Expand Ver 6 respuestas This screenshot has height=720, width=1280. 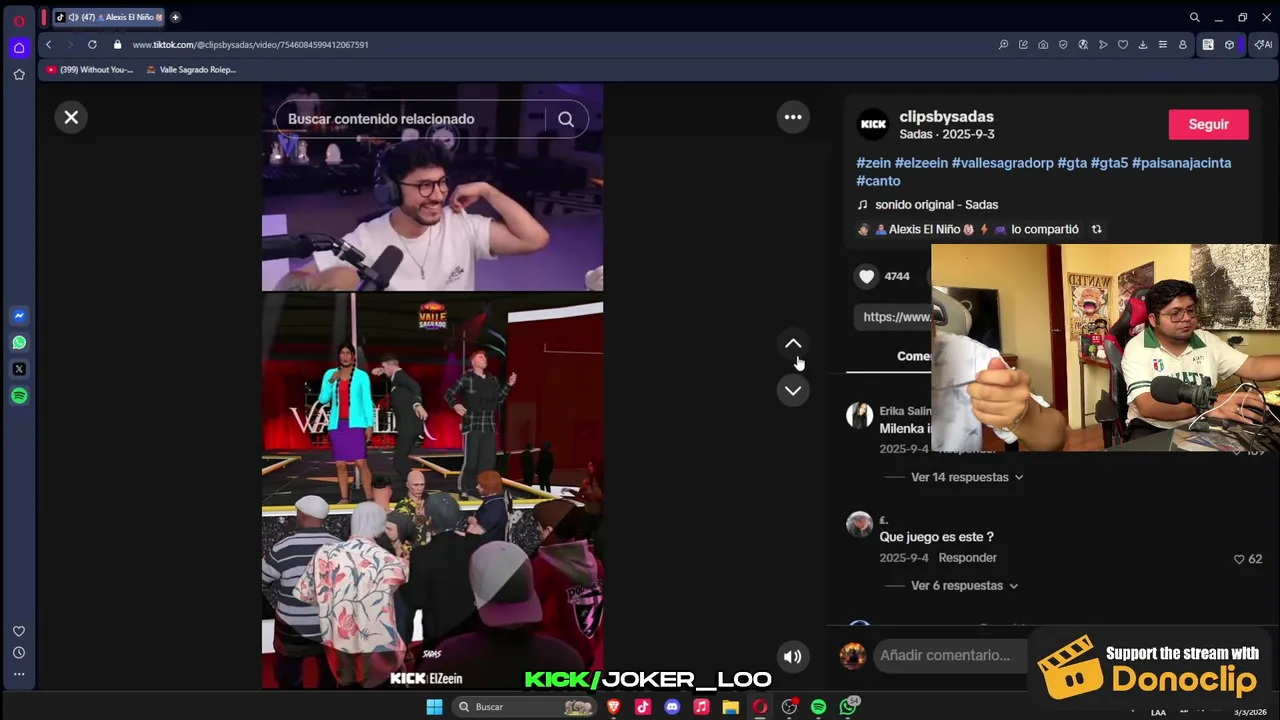point(964,586)
